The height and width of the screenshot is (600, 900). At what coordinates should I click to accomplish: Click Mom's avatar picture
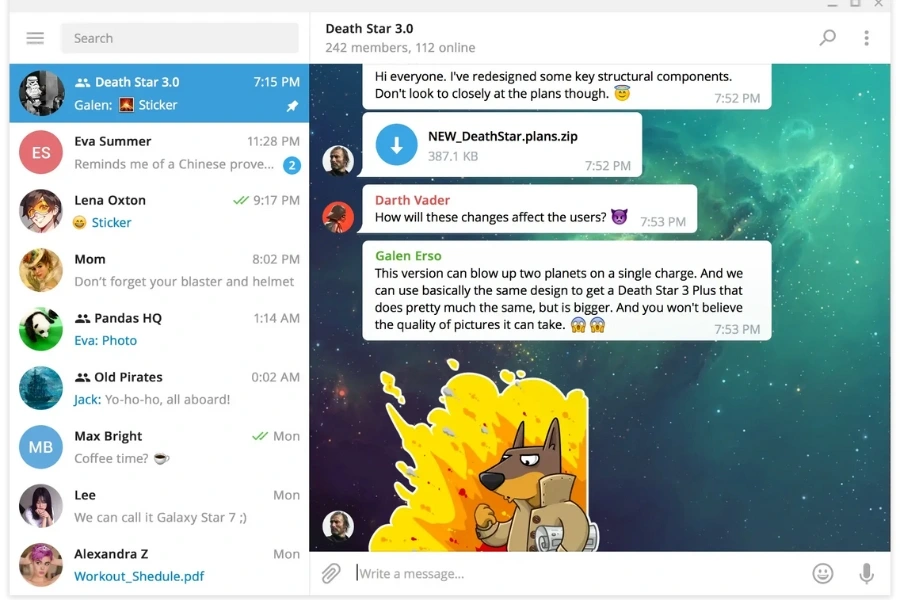(x=41, y=270)
